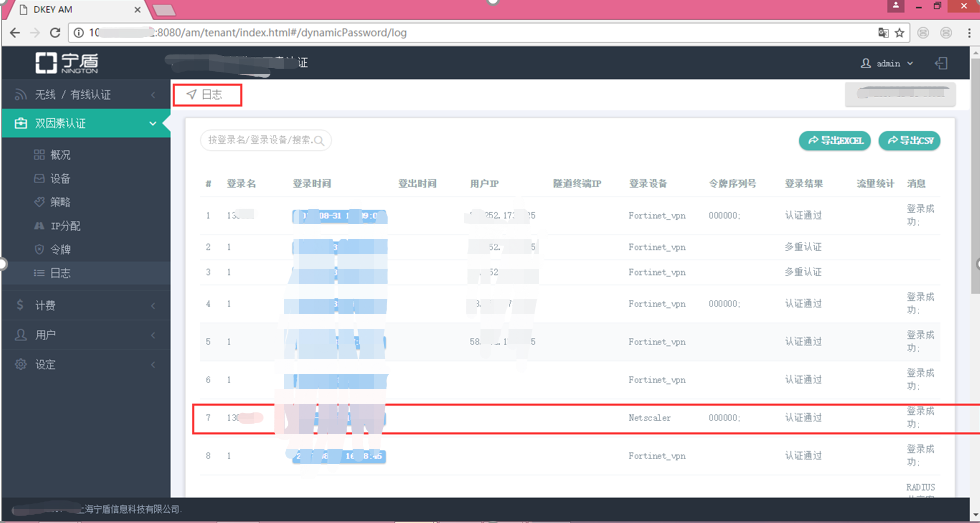Screen dimensions: 980x523
Task: Click Netscaler in row 7
Action: click(x=649, y=417)
